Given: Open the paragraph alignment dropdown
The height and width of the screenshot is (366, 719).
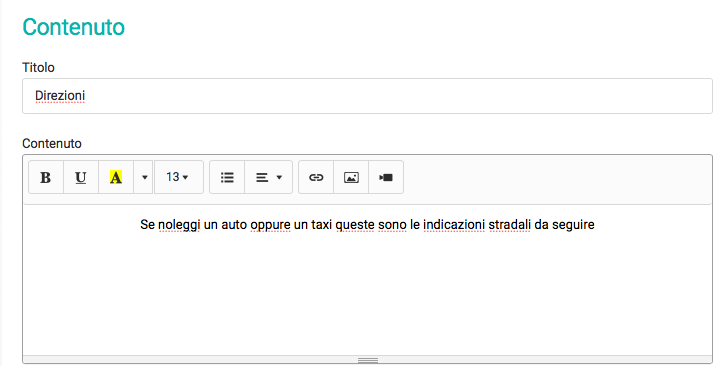Looking at the screenshot, I should coord(268,177).
